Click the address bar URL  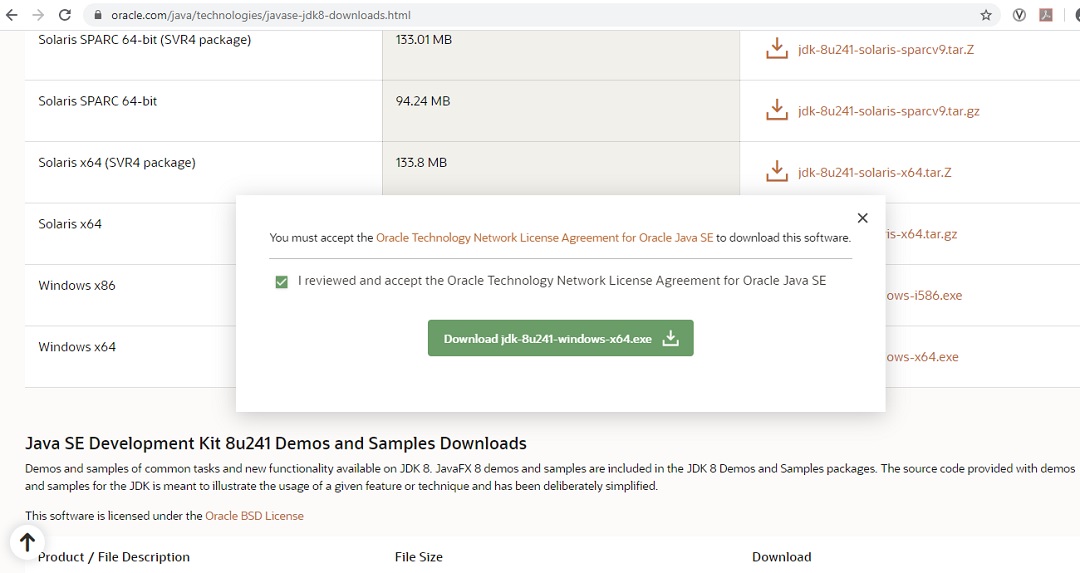pos(261,14)
